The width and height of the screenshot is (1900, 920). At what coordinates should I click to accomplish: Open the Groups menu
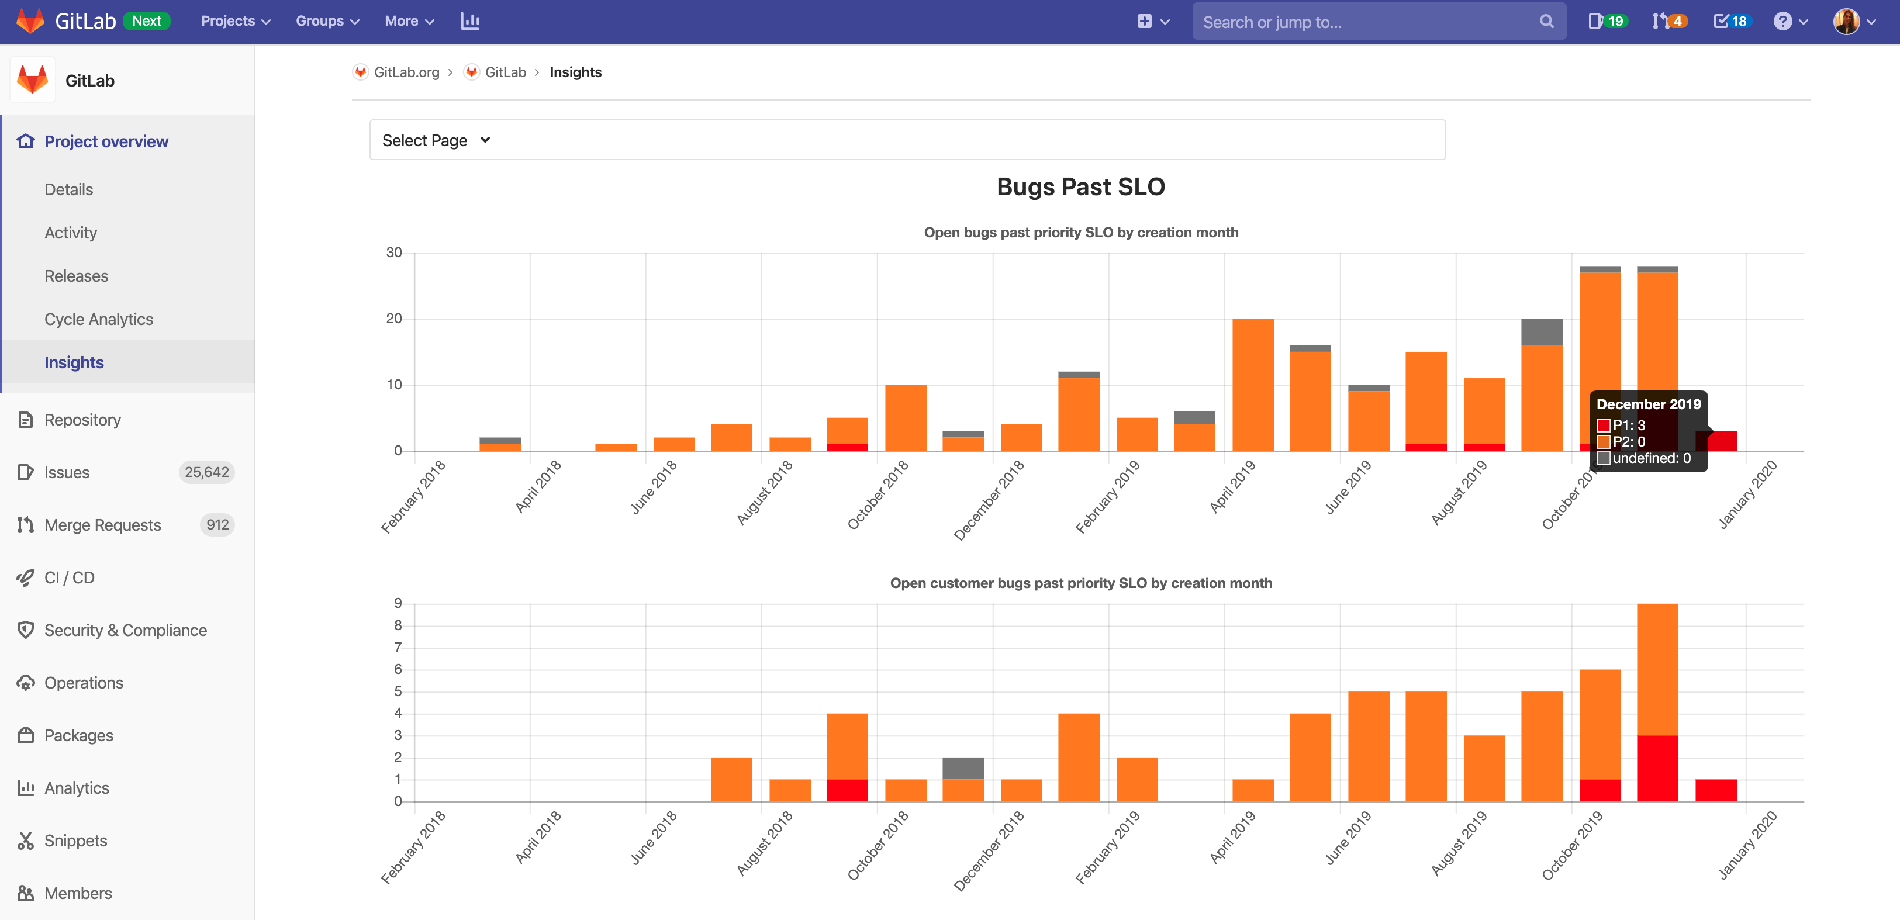pyautogui.click(x=327, y=20)
